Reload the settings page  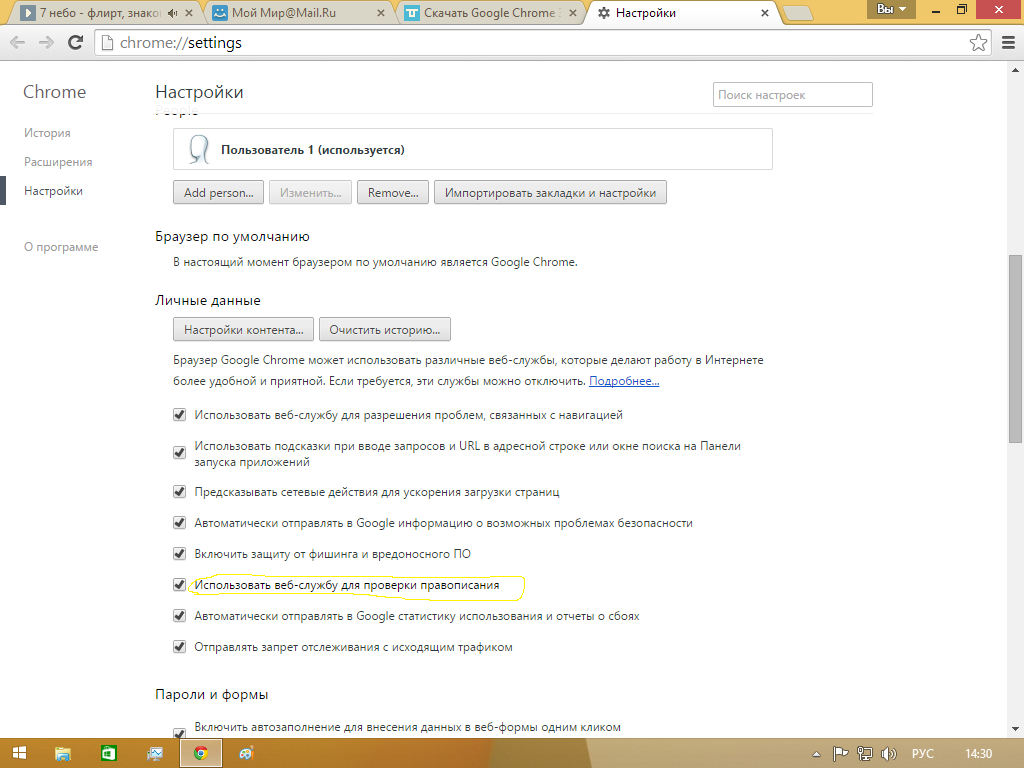coord(76,43)
